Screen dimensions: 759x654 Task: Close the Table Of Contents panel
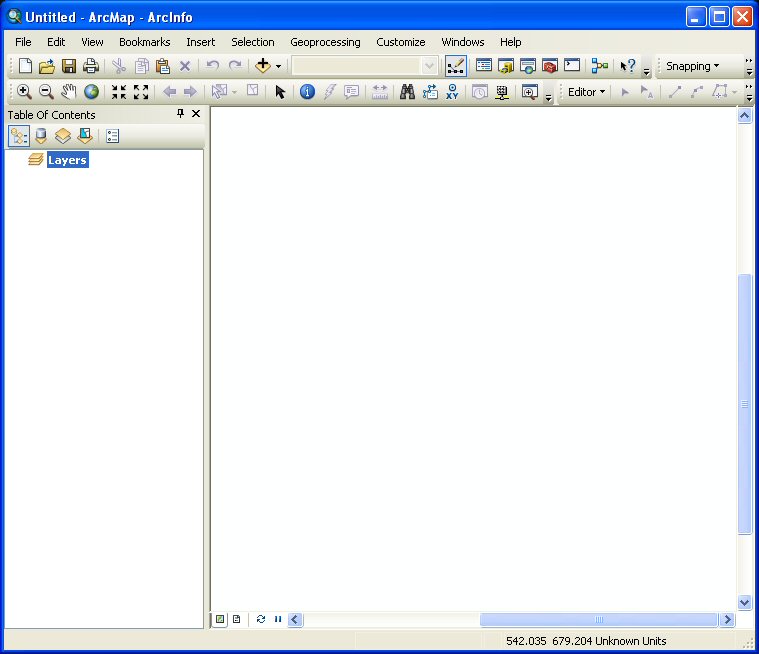(x=196, y=114)
